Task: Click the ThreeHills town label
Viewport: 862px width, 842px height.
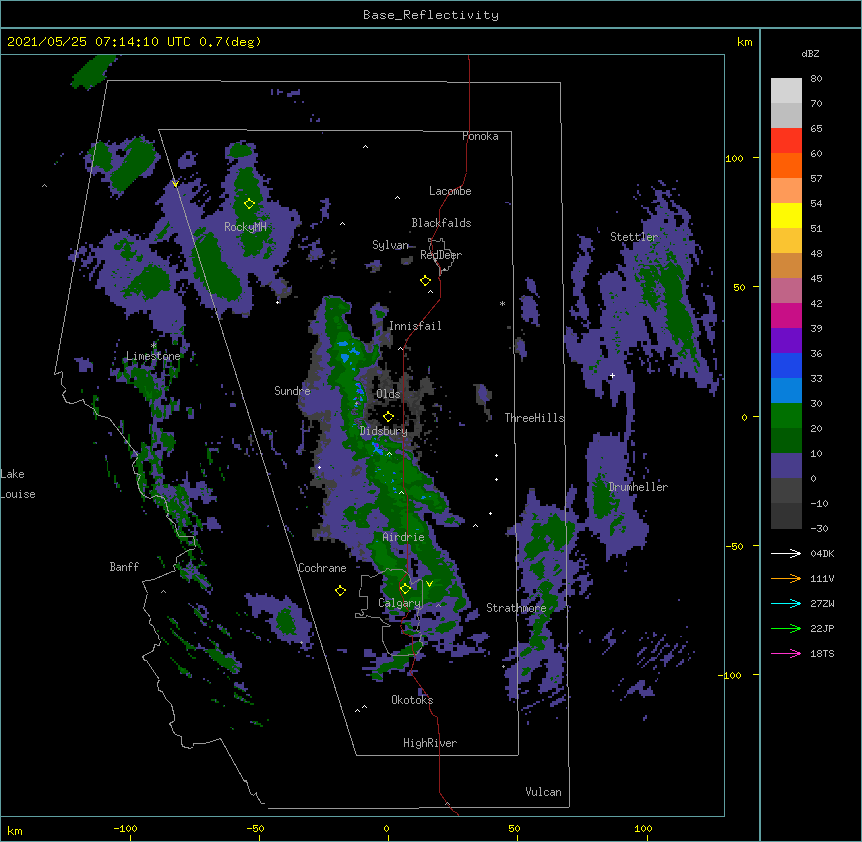Action: point(535,418)
